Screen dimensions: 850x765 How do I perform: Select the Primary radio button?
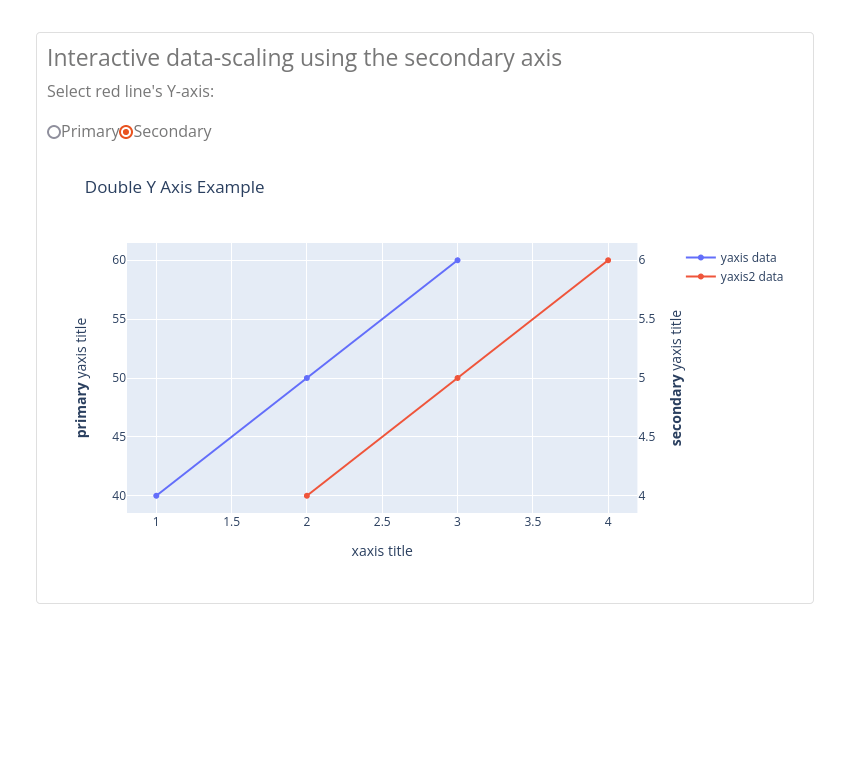click(54, 132)
